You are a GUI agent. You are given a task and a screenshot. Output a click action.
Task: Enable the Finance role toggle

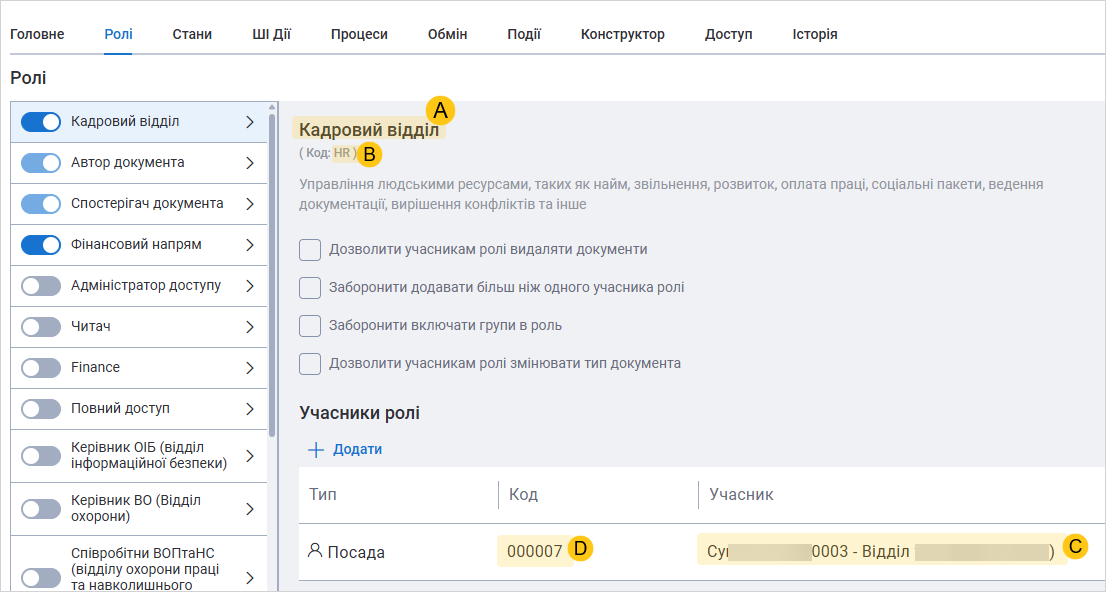coord(41,368)
